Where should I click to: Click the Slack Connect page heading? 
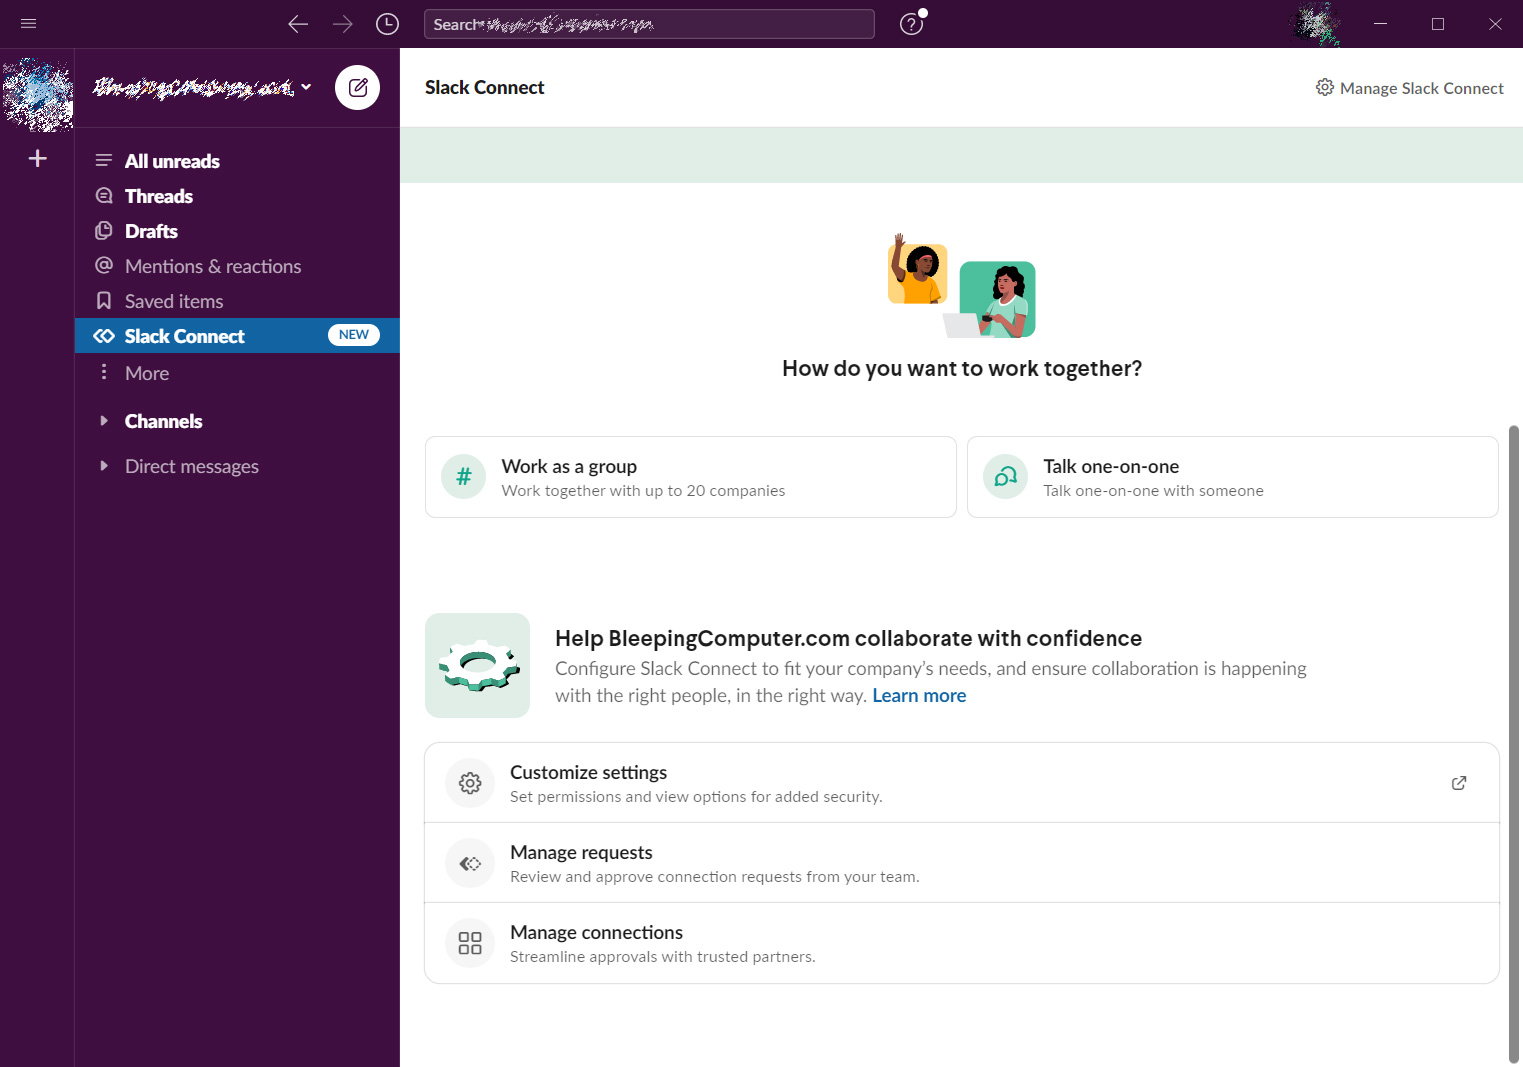click(x=484, y=88)
